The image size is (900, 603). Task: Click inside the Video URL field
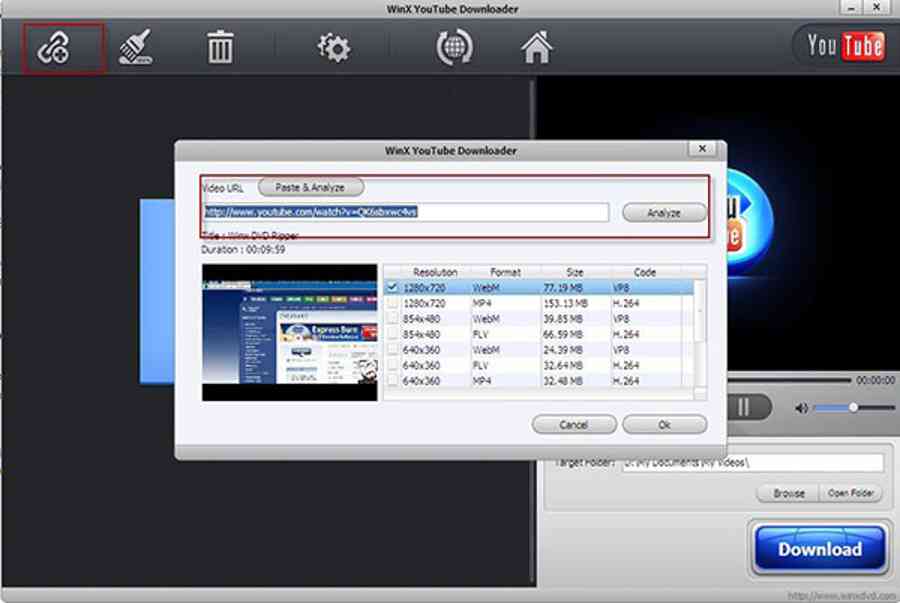405,212
